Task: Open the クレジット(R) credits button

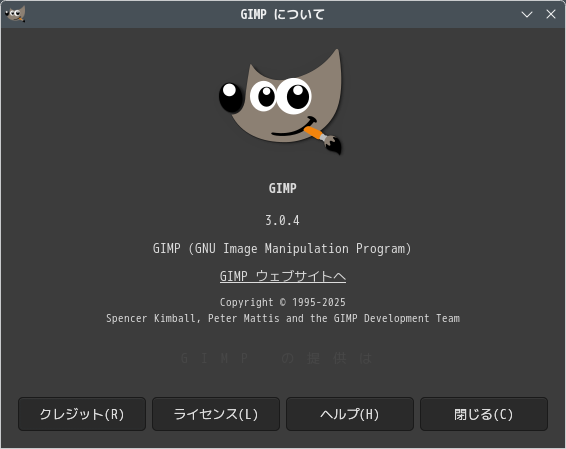Action: pyautogui.click(x=82, y=414)
